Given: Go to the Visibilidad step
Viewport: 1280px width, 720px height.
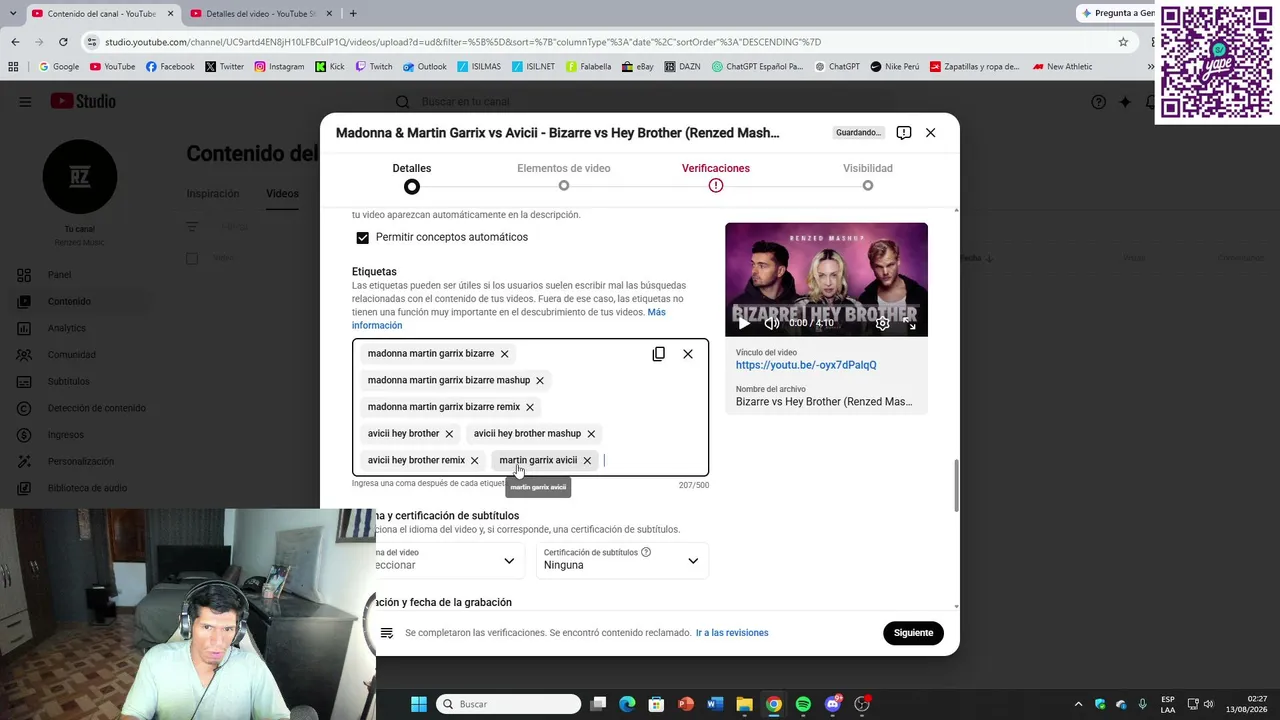Looking at the screenshot, I should click(868, 176).
